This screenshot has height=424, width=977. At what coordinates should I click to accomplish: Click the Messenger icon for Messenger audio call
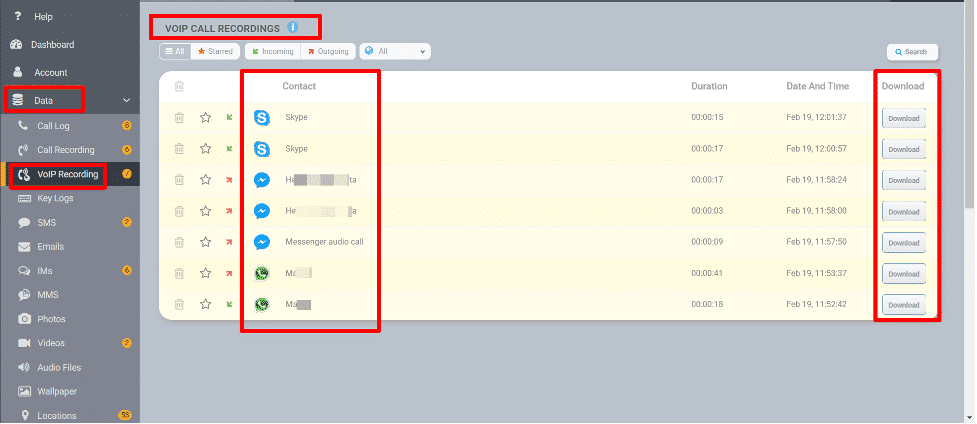[x=262, y=242]
